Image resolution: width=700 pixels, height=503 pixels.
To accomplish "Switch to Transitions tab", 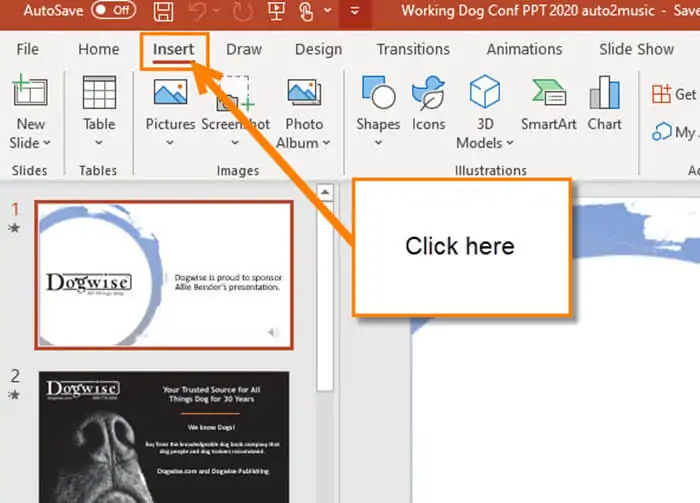I will click(x=413, y=49).
